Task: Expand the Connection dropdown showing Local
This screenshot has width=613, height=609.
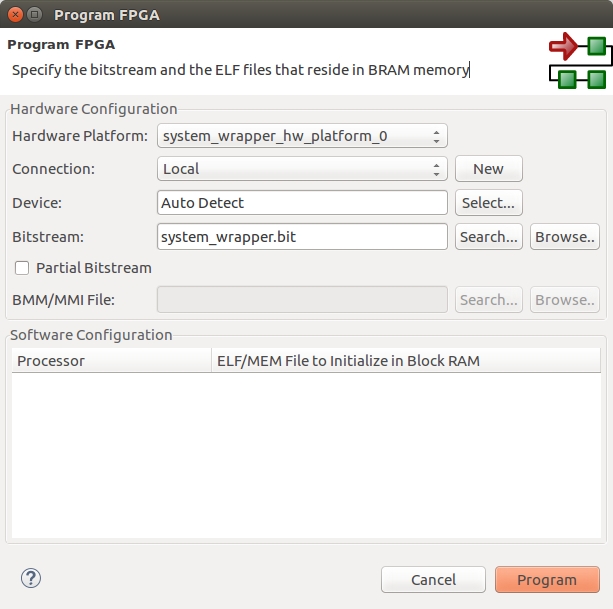Action: click(x=302, y=169)
